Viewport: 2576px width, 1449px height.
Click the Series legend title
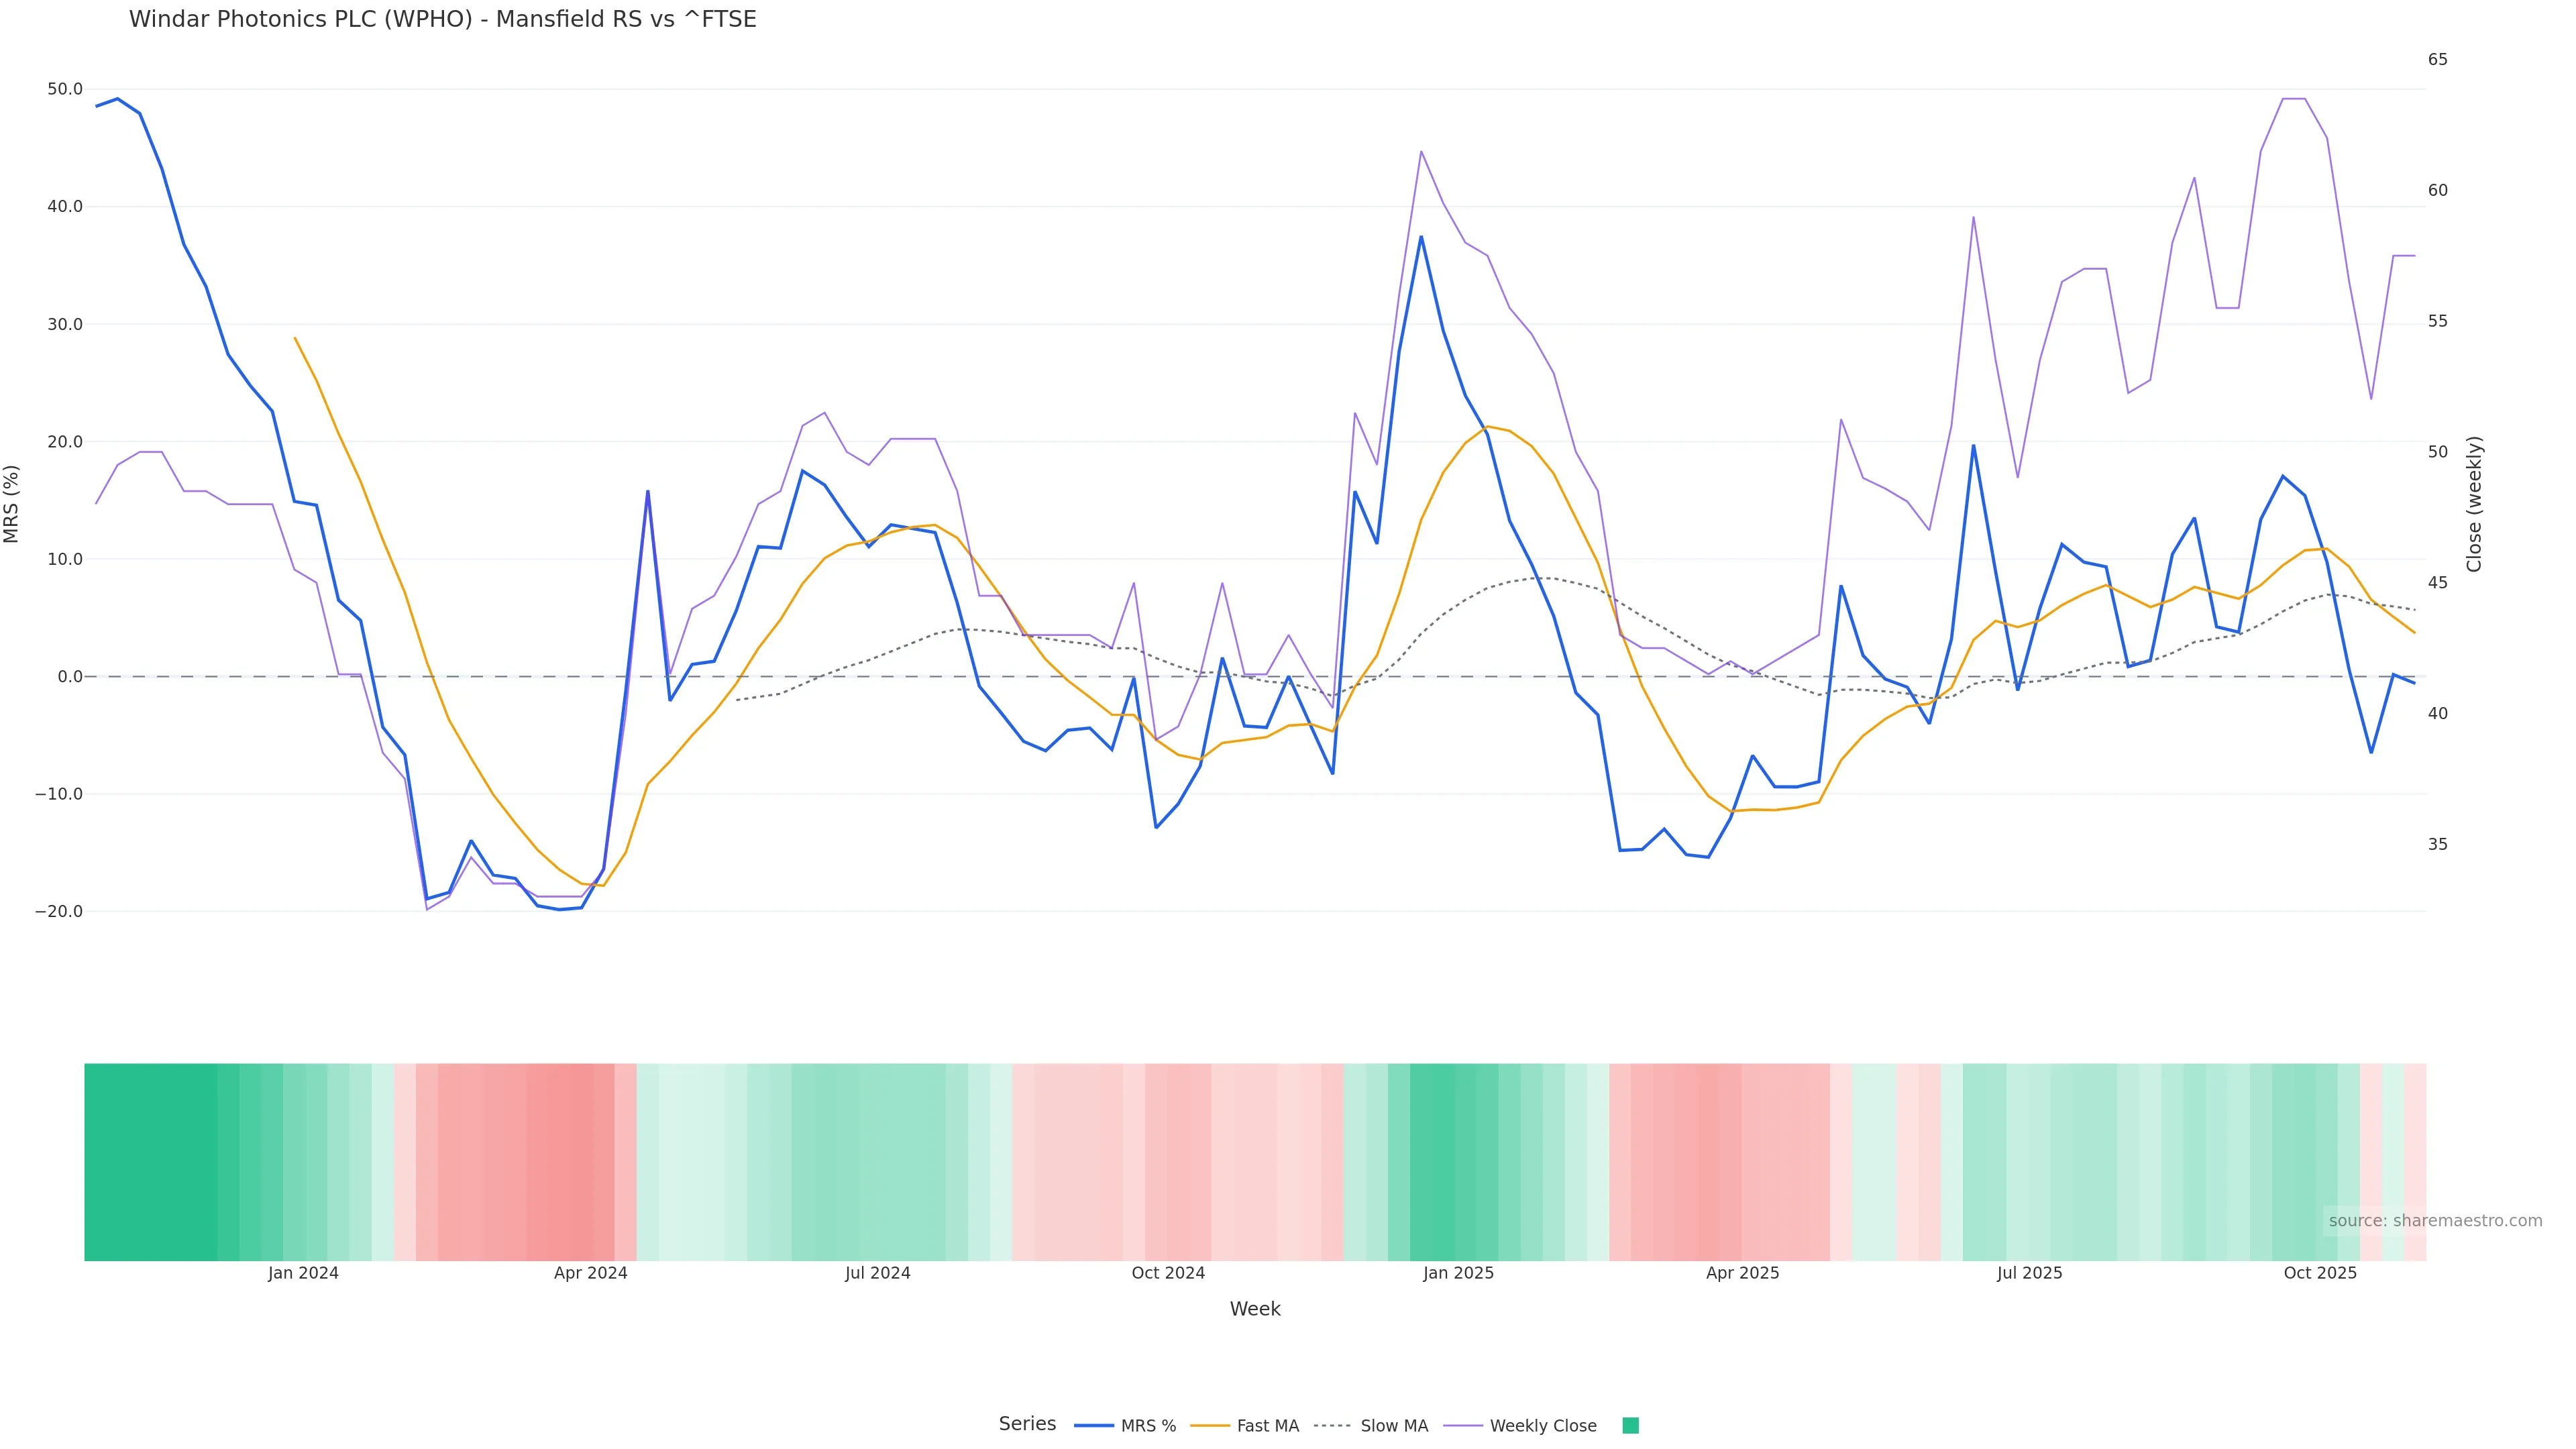click(1027, 1424)
